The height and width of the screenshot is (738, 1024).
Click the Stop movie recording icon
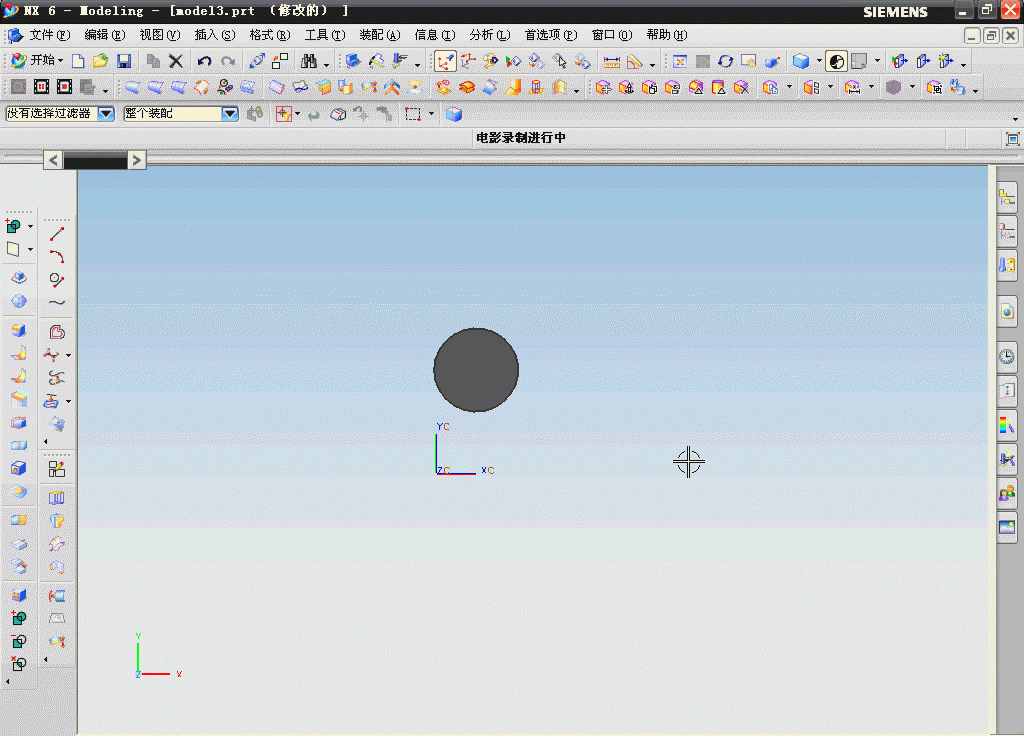pos(64,87)
